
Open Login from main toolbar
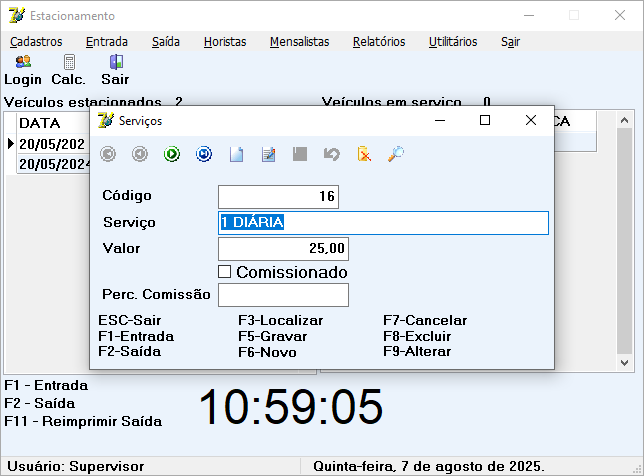tap(23, 71)
